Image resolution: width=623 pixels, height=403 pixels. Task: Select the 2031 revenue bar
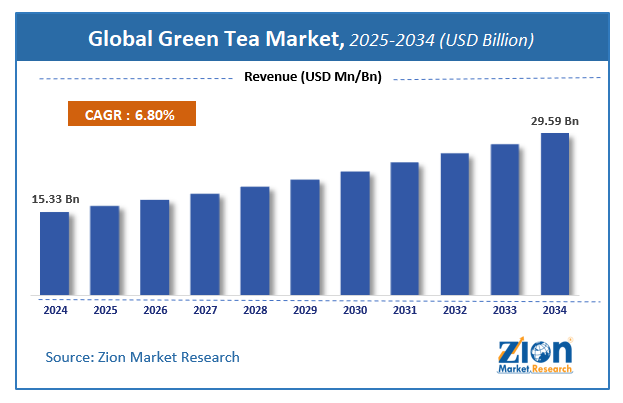pyautogui.click(x=404, y=229)
